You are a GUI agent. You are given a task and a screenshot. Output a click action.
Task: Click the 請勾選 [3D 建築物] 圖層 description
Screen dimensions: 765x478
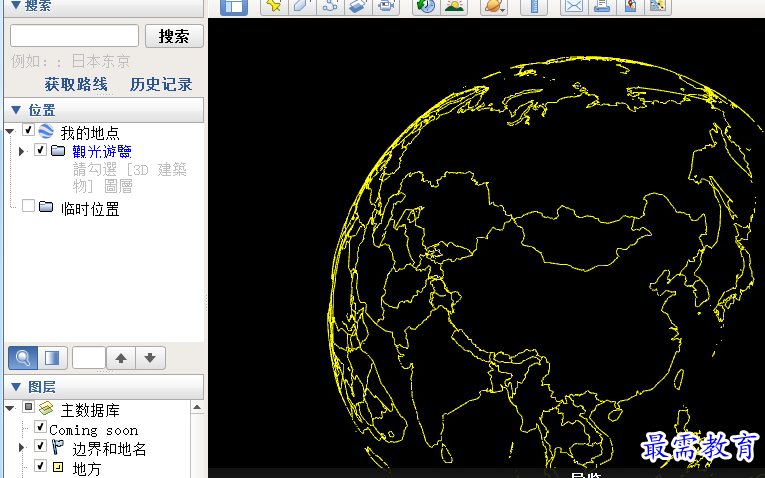pyautogui.click(x=130, y=178)
